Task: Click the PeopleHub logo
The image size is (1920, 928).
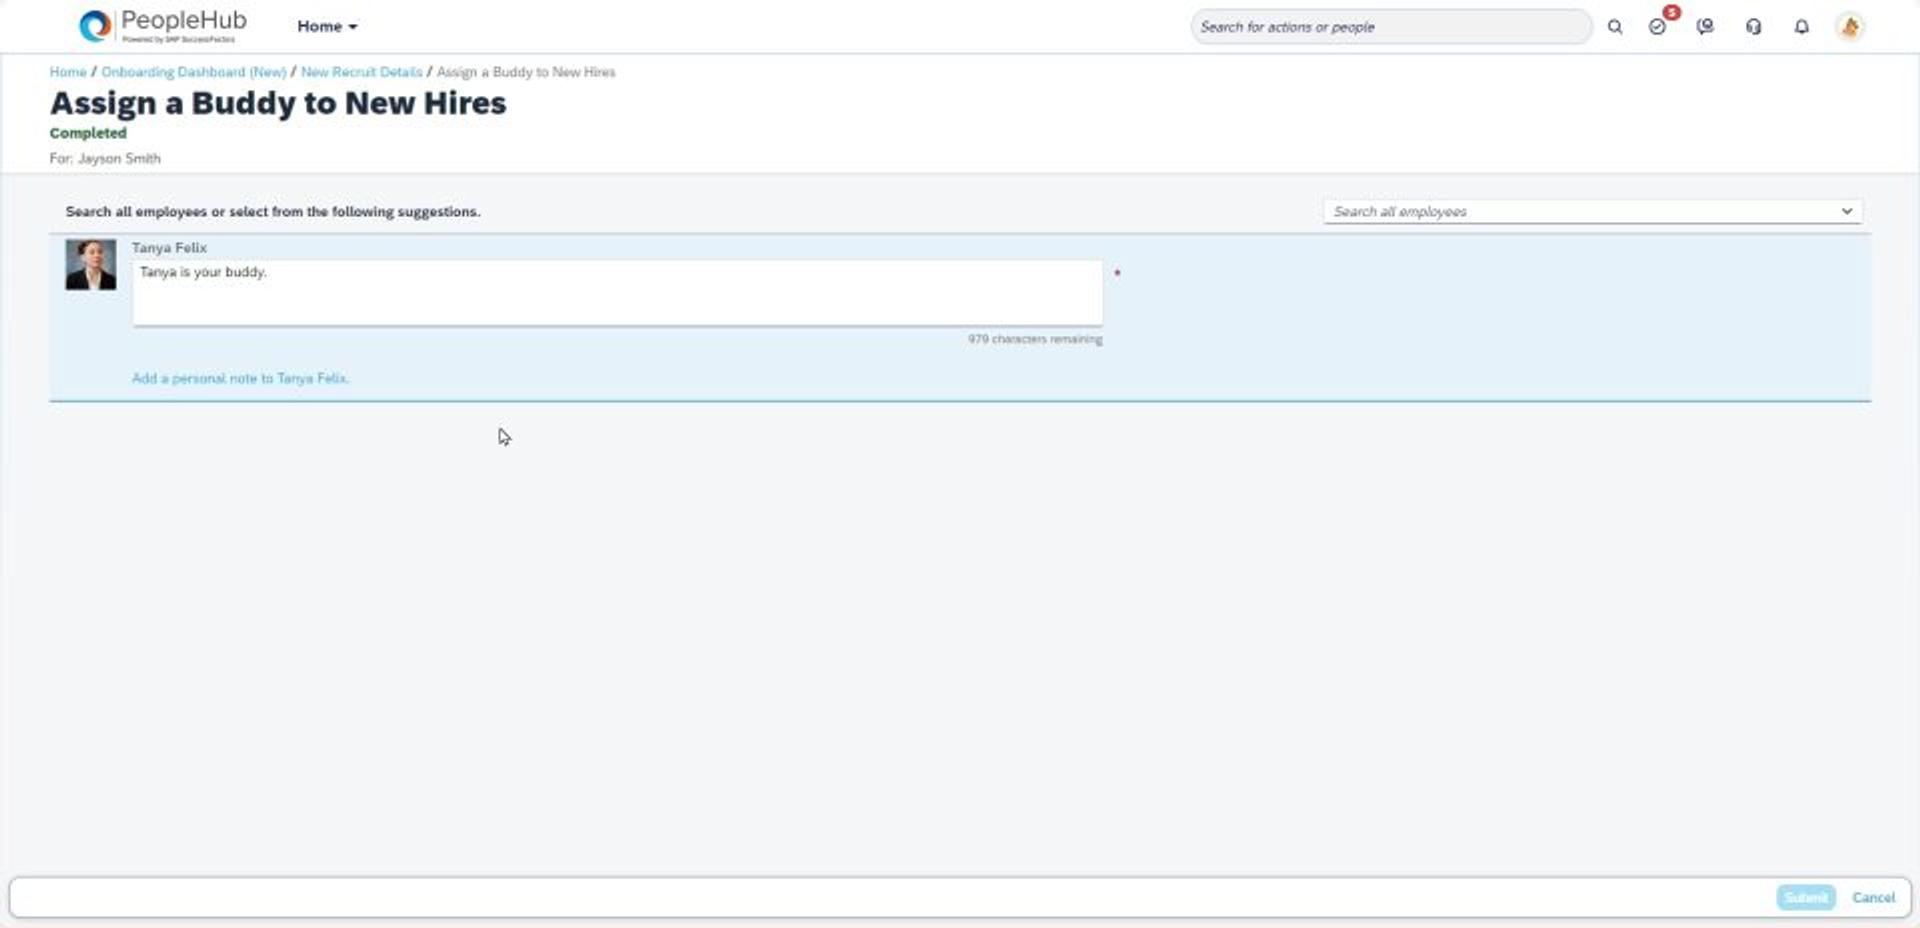Action: click(x=163, y=26)
